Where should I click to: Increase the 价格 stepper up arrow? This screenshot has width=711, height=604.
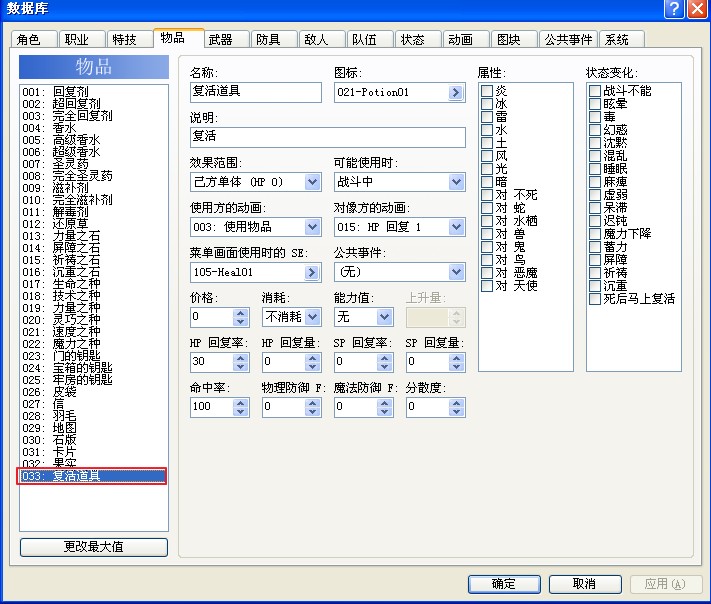tap(240, 313)
